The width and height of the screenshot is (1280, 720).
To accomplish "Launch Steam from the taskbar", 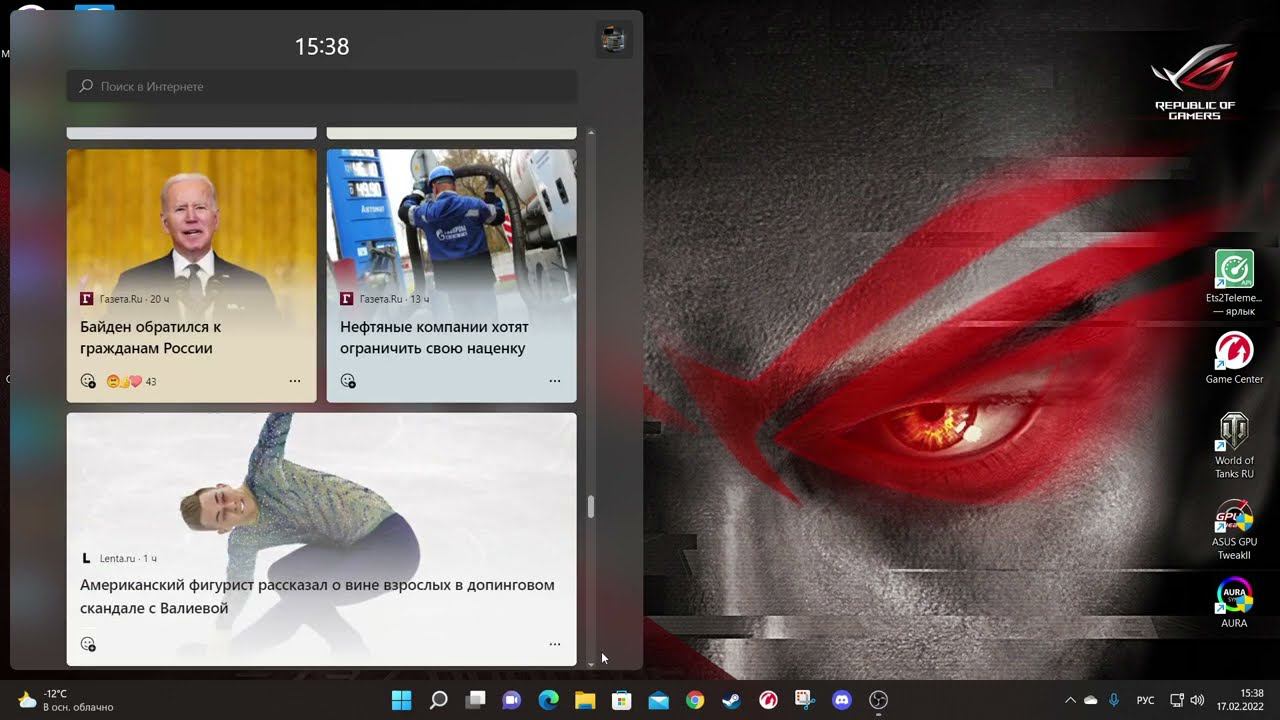I will coord(732,700).
